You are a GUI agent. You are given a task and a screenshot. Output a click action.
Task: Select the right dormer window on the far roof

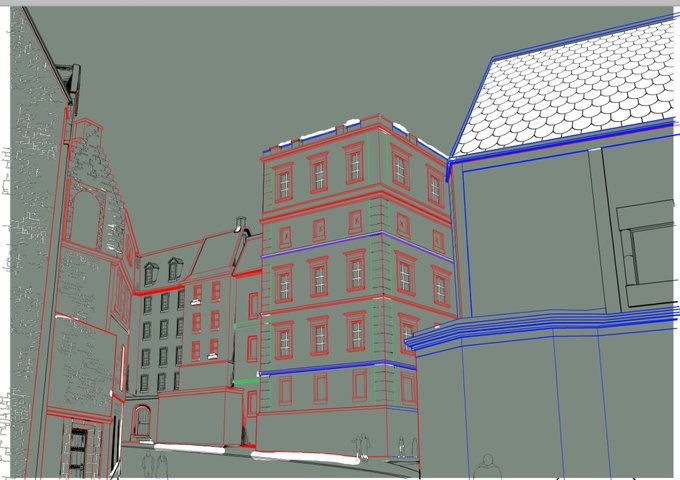point(175,269)
